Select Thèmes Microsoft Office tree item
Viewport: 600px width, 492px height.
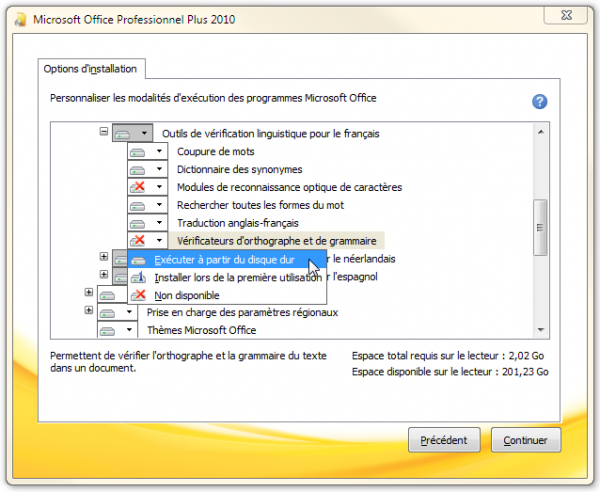click(x=202, y=330)
